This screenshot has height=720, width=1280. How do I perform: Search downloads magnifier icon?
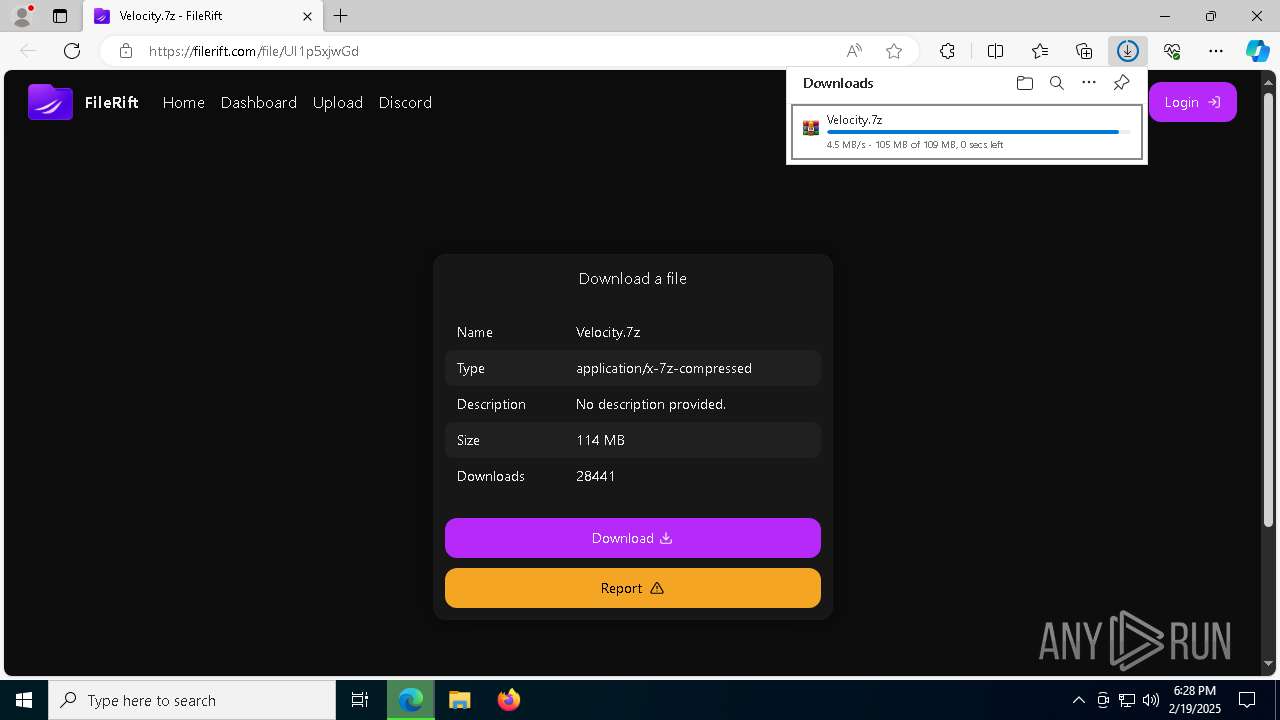point(1056,83)
